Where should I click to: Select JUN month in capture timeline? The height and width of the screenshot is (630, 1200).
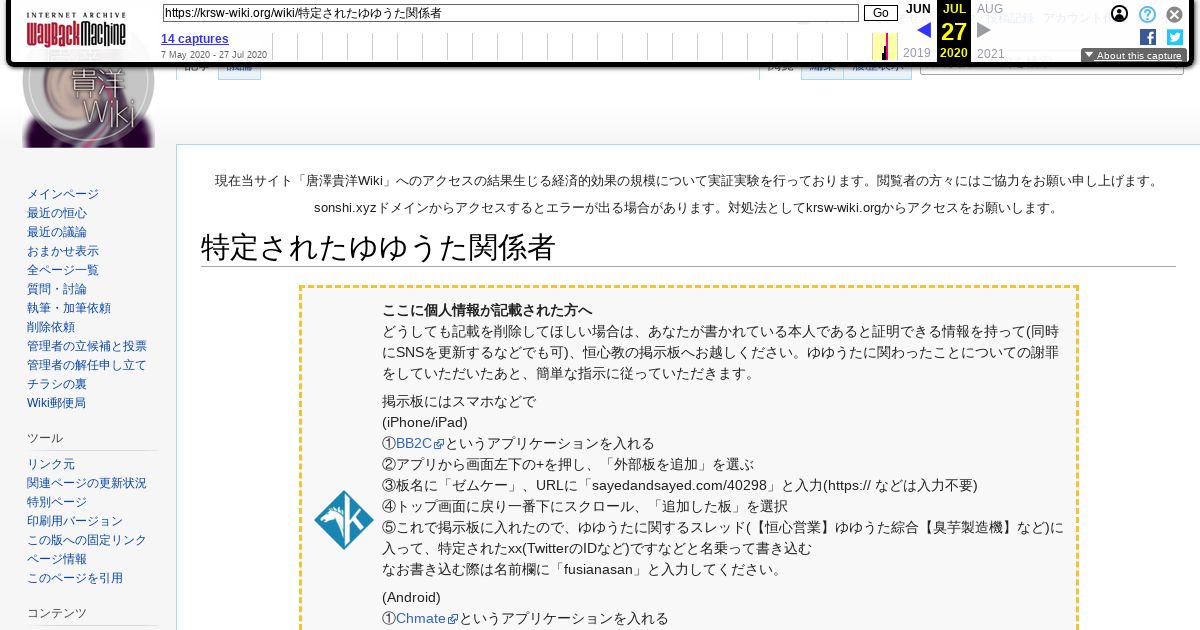click(918, 9)
